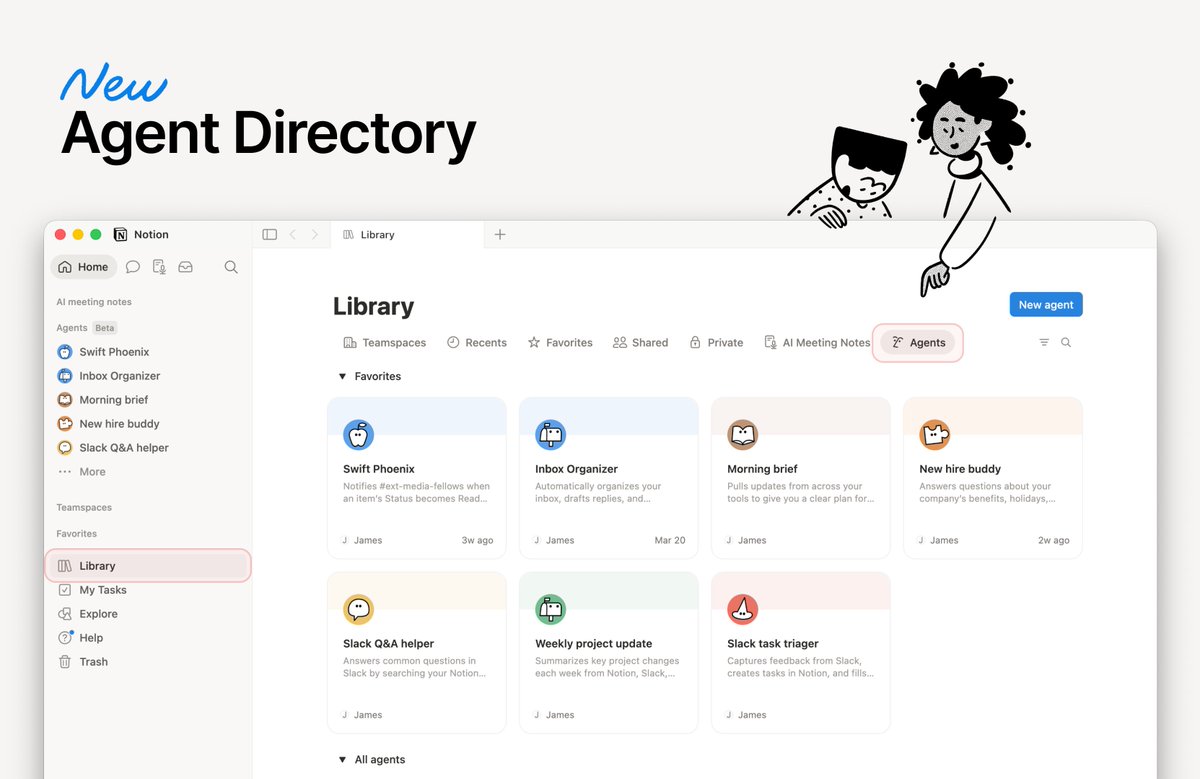The width and height of the screenshot is (1200, 779).
Task: Click the New hire buddy card puzzle icon
Action: (934, 435)
